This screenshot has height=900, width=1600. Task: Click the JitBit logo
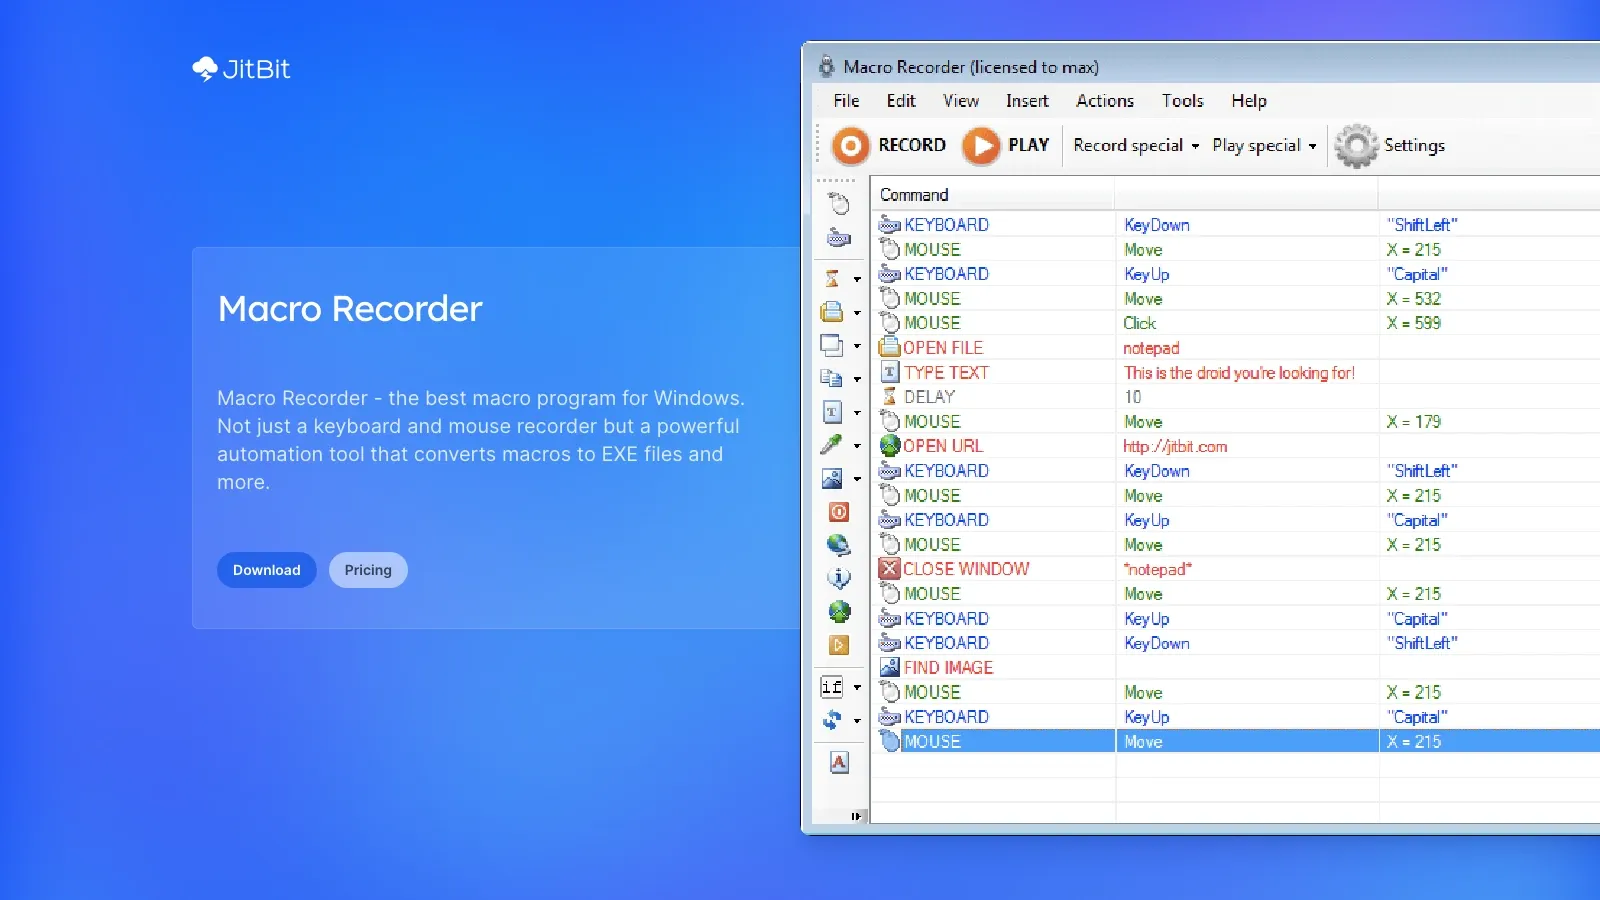(241, 69)
